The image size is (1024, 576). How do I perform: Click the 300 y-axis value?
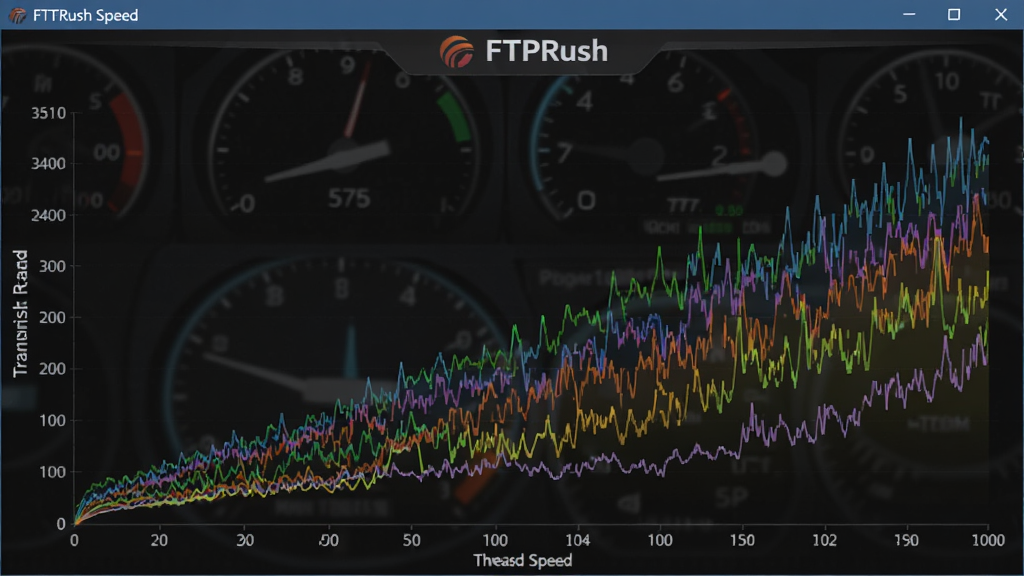(x=53, y=266)
